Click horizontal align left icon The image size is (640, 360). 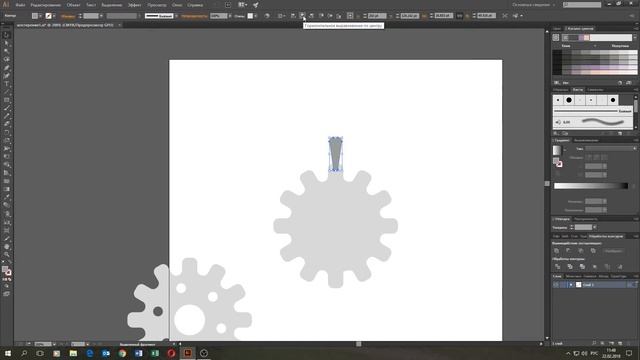tap(293, 16)
